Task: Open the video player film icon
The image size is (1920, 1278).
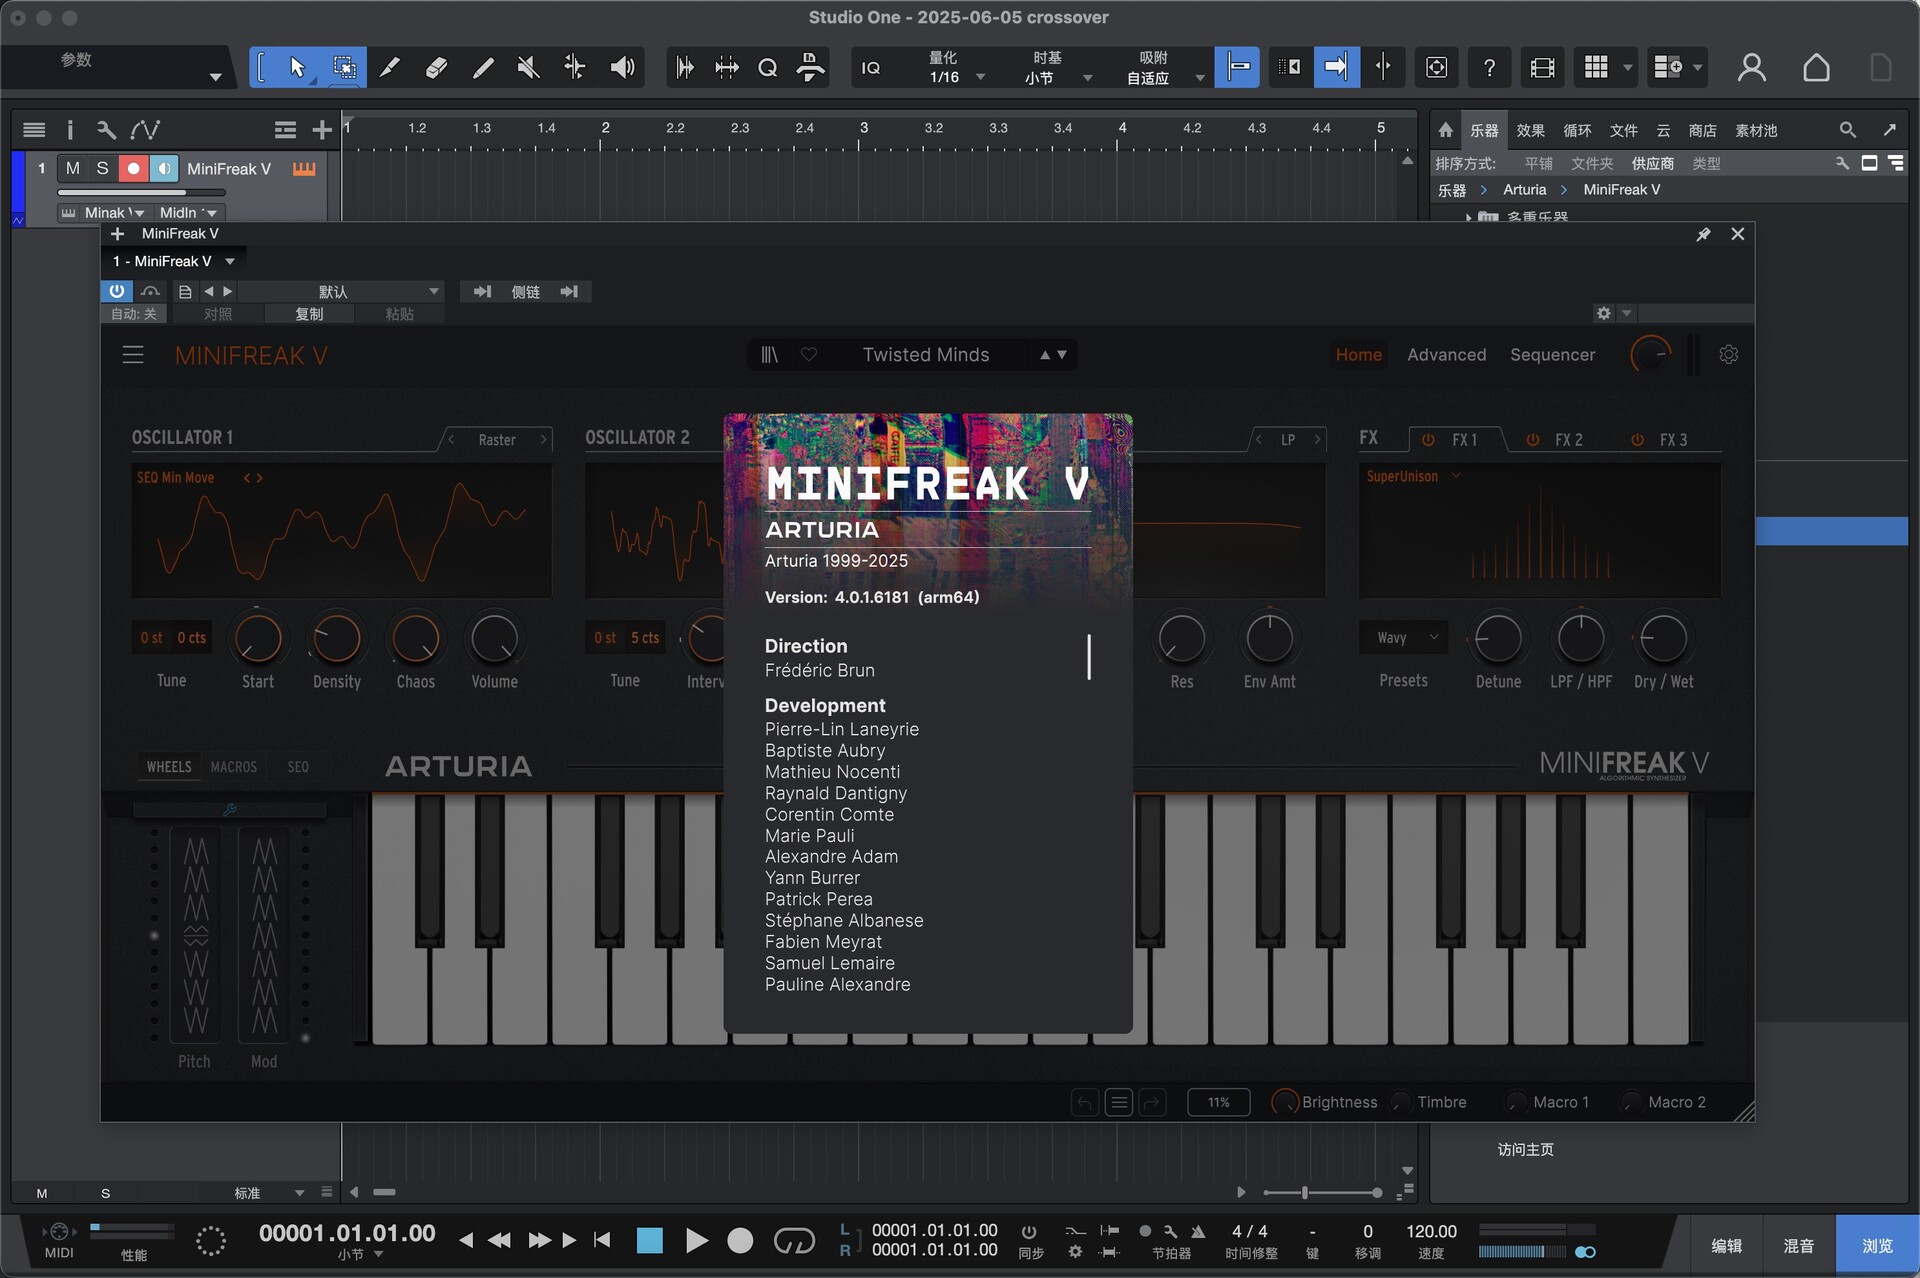Action: (1542, 67)
